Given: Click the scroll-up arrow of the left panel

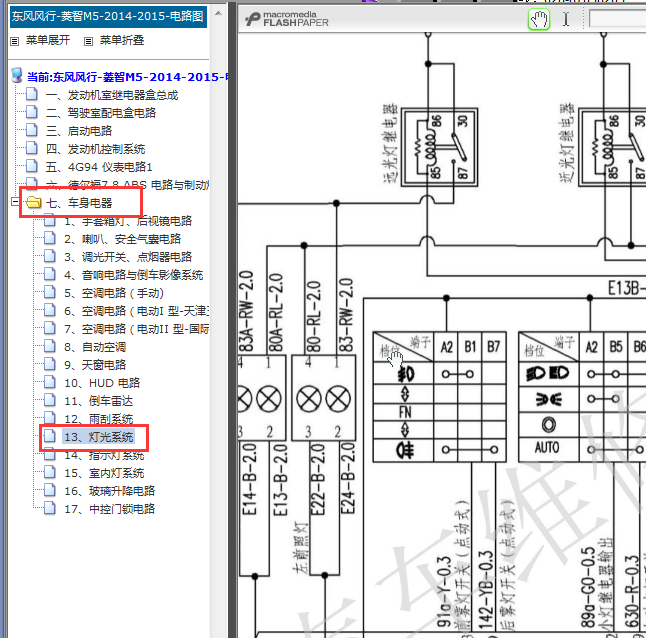Looking at the screenshot, I should 218,14.
